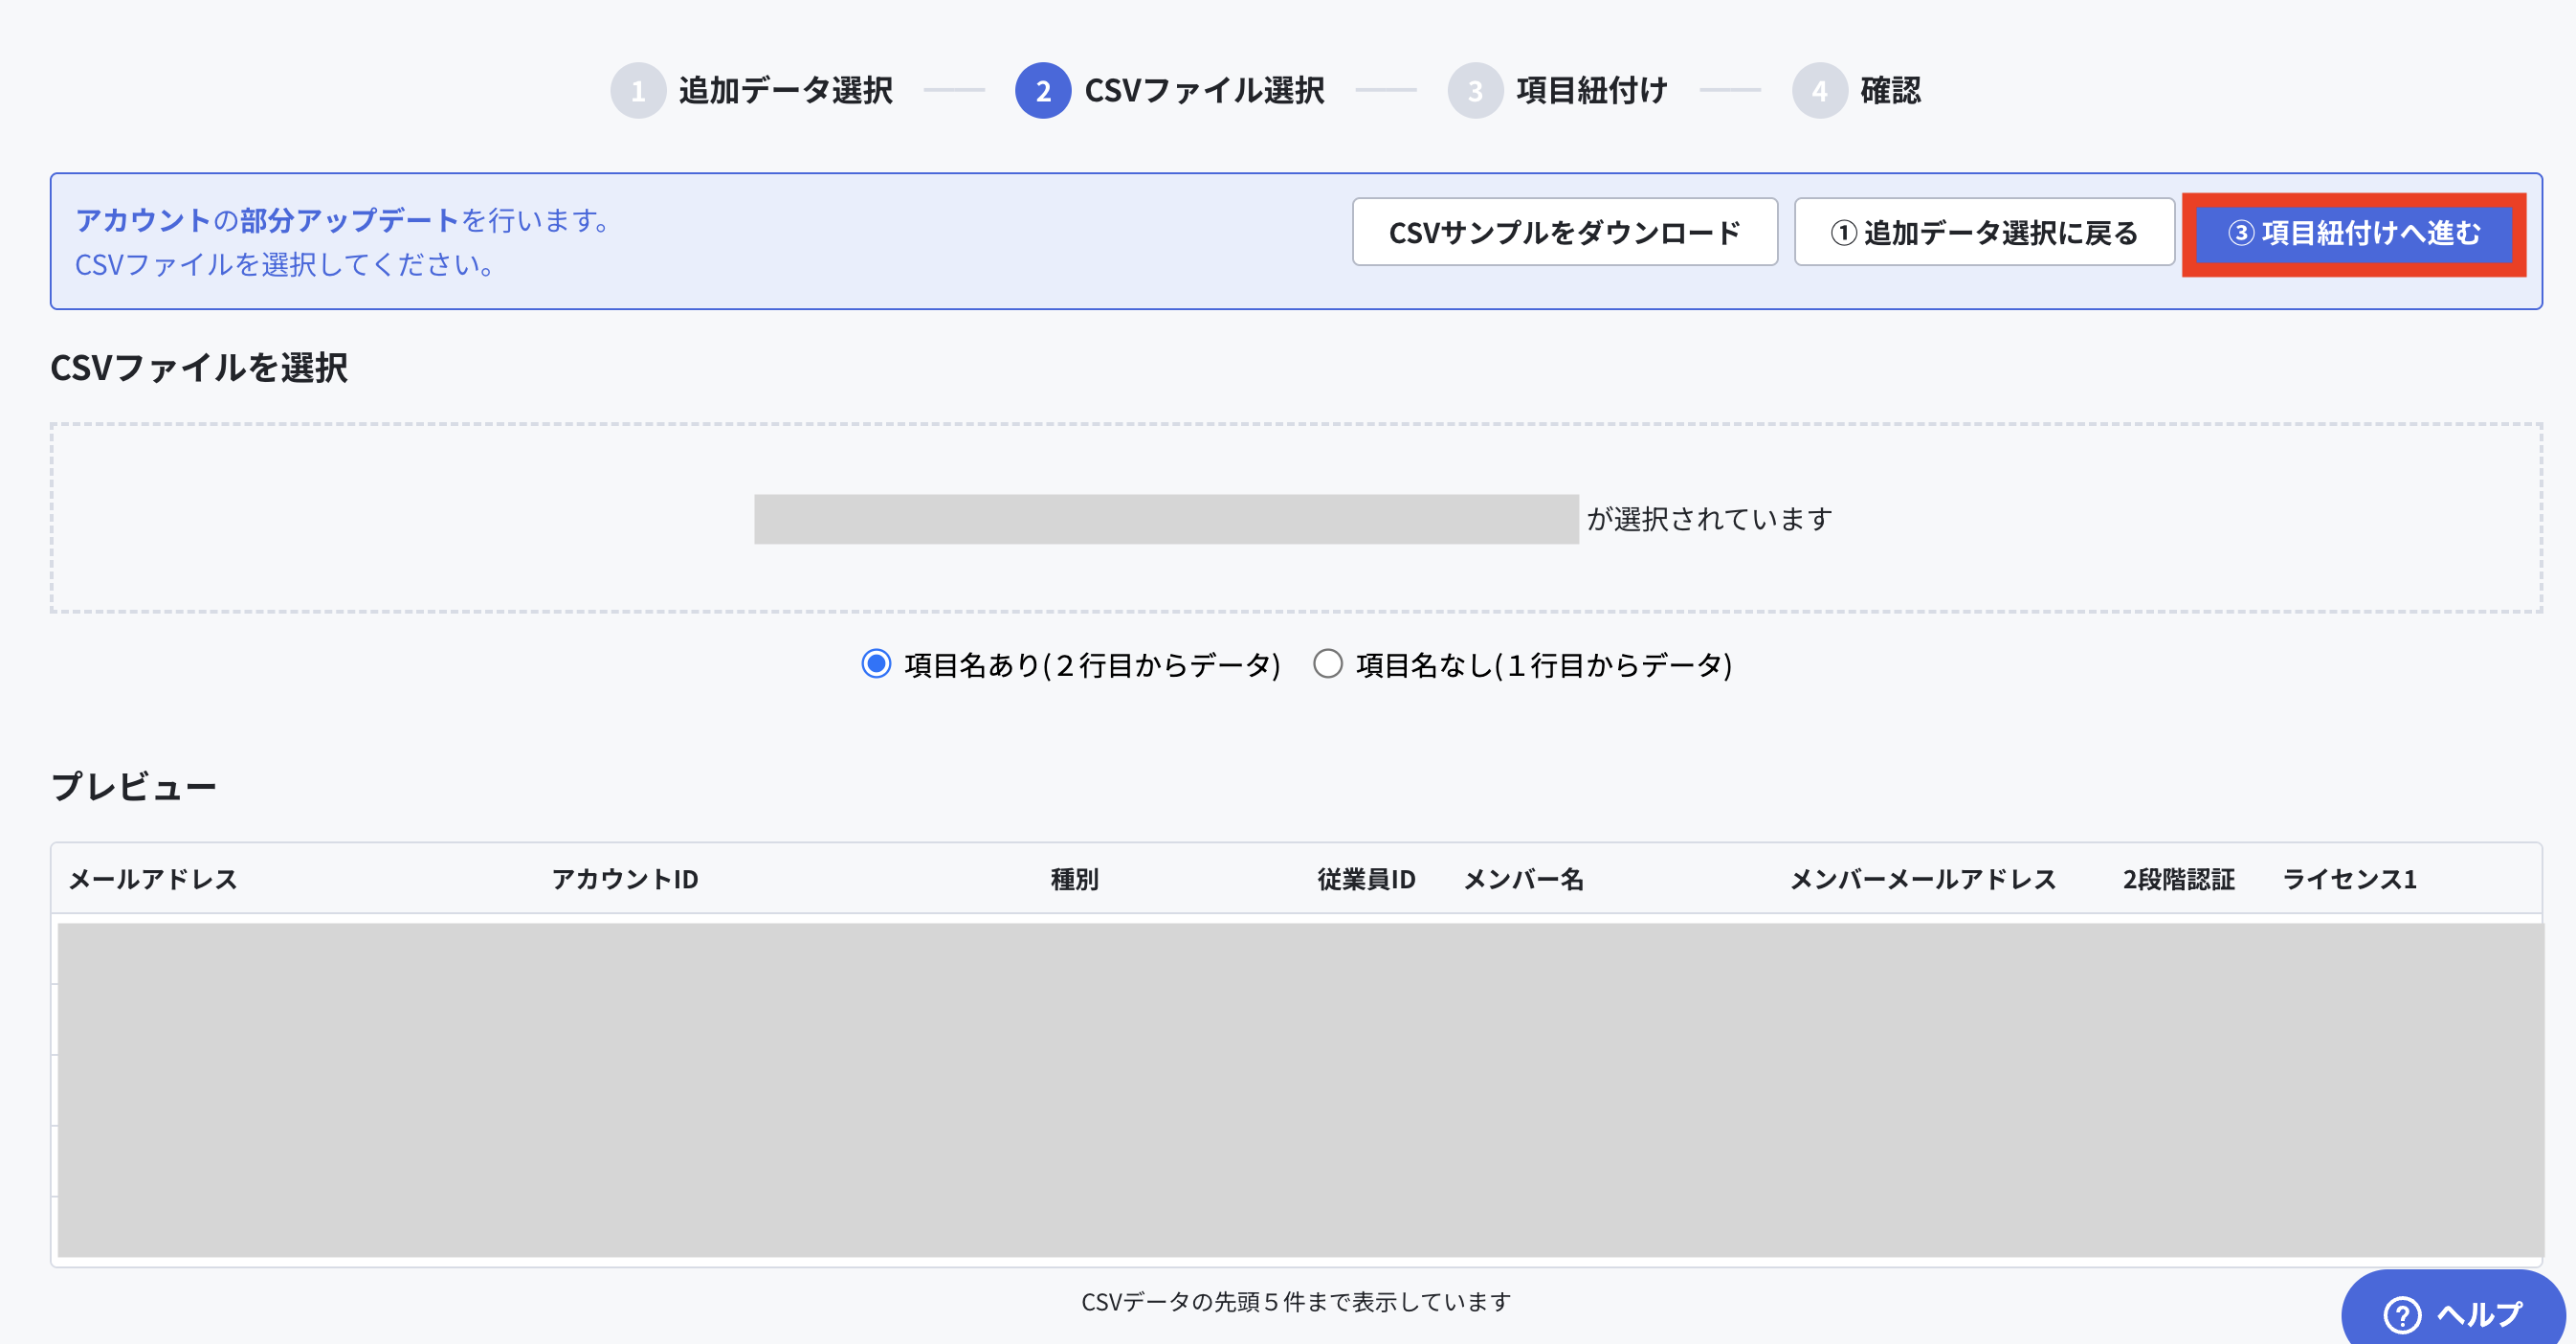The height and width of the screenshot is (1344, 2576).
Task: Select 項目名なし(1行目からデータ) radio option
Action: [1327, 664]
